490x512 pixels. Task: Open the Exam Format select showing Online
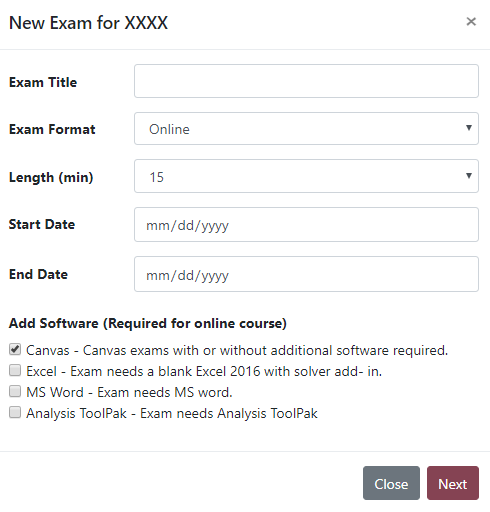306,129
